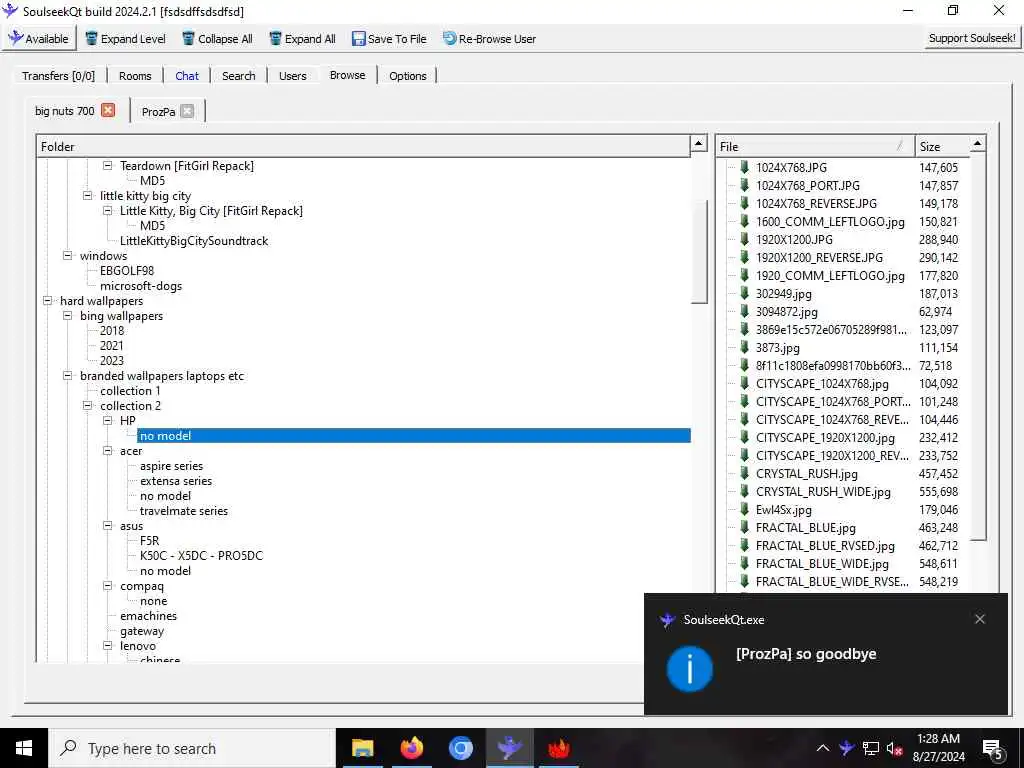Switch to the Rooms tab
Image resolution: width=1024 pixels, height=768 pixels.
pyautogui.click(x=135, y=76)
